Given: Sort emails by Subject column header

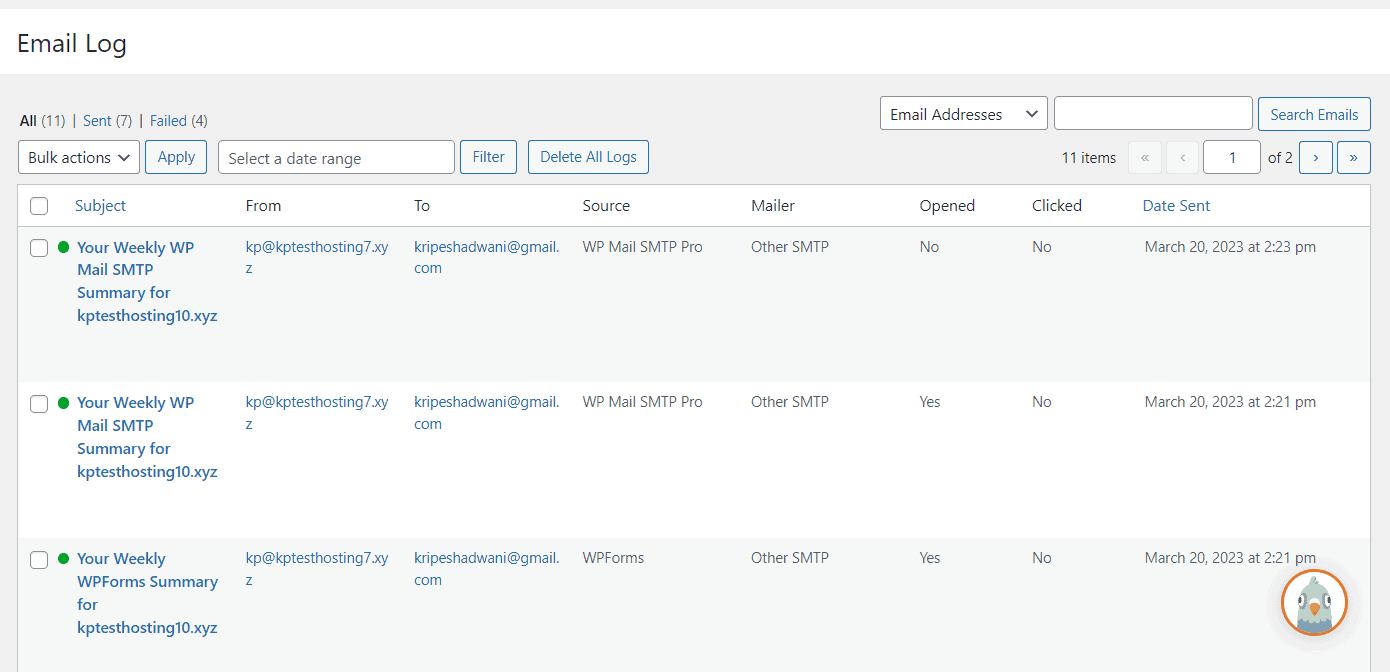Looking at the screenshot, I should tap(100, 206).
